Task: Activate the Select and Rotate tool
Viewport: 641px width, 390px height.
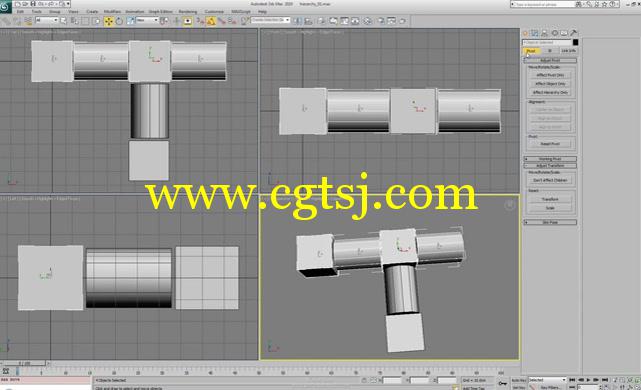Action: pyautogui.click(x=119, y=21)
